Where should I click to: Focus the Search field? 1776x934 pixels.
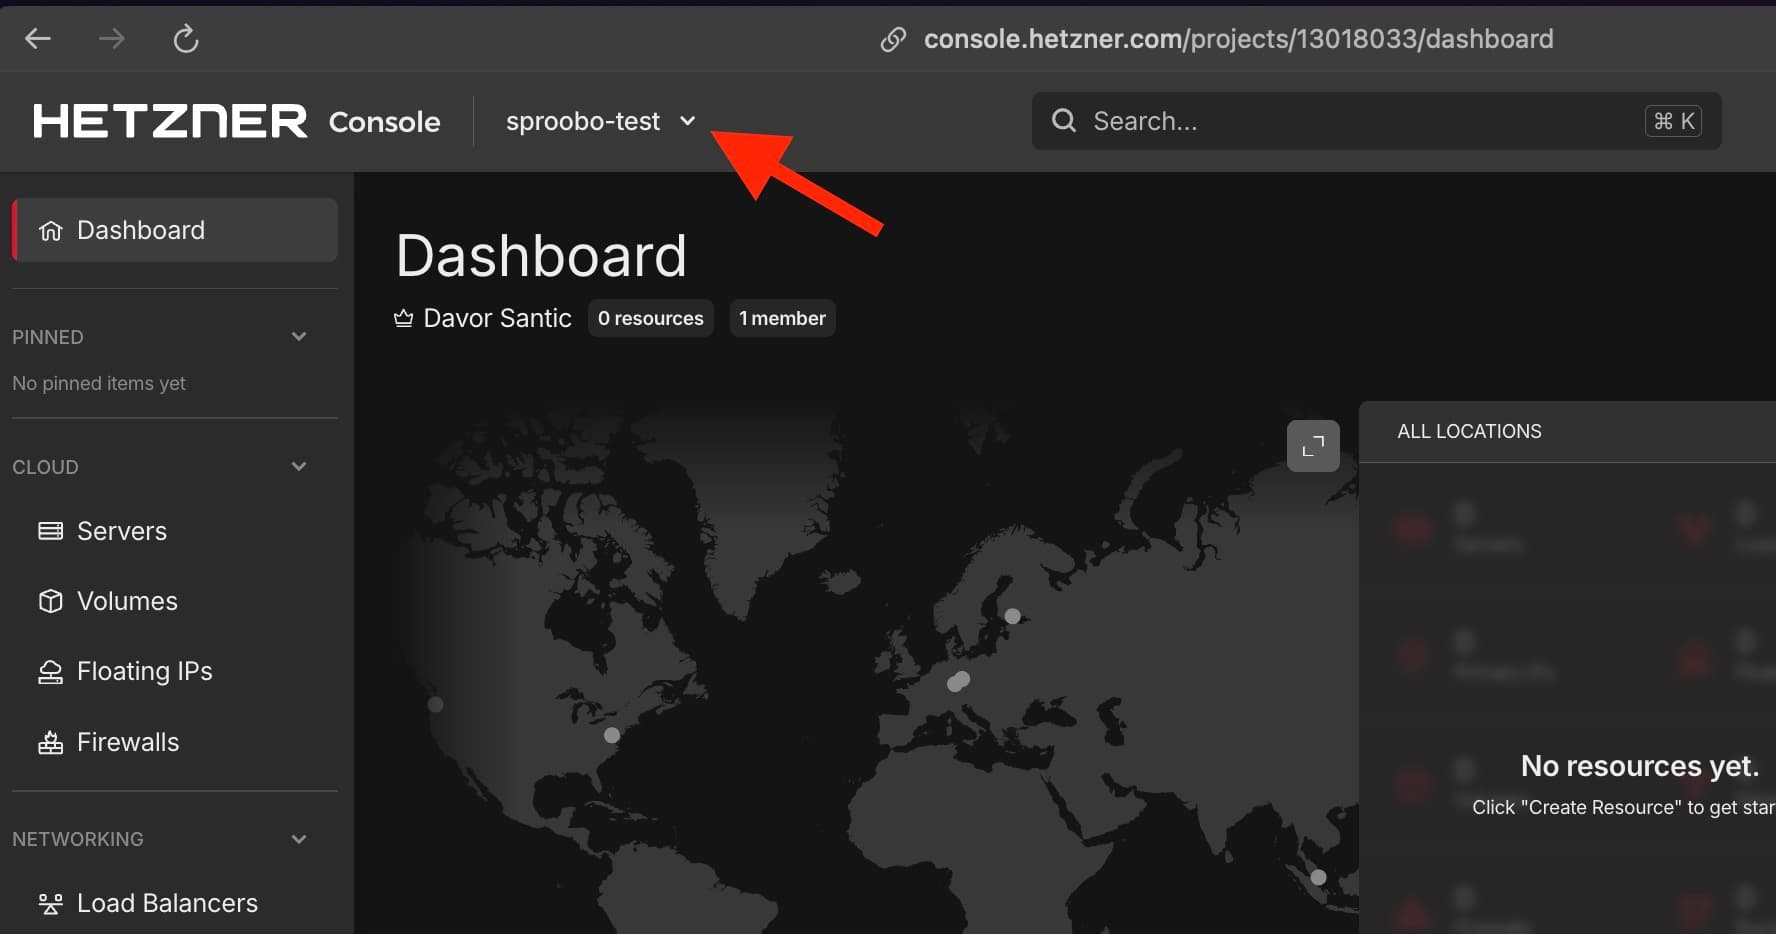[x=1376, y=121]
